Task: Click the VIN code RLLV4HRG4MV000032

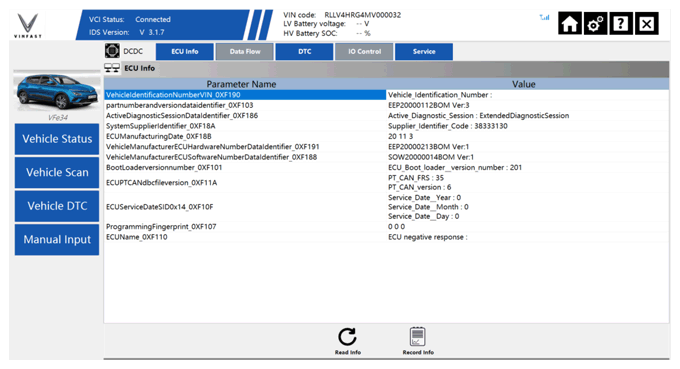Action: click(363, 15)
